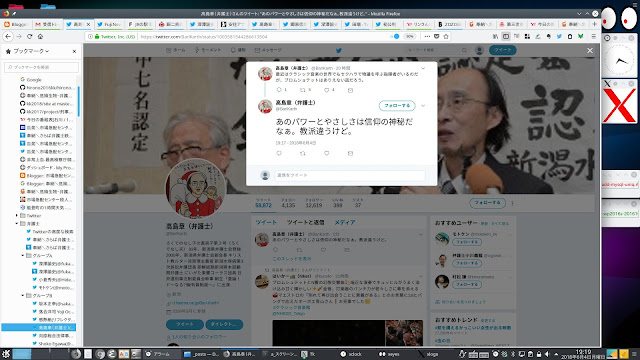This screenshot has width=640, height=360.
Task: Collapse the グループB bookmark folder
Action: point(23,296)
